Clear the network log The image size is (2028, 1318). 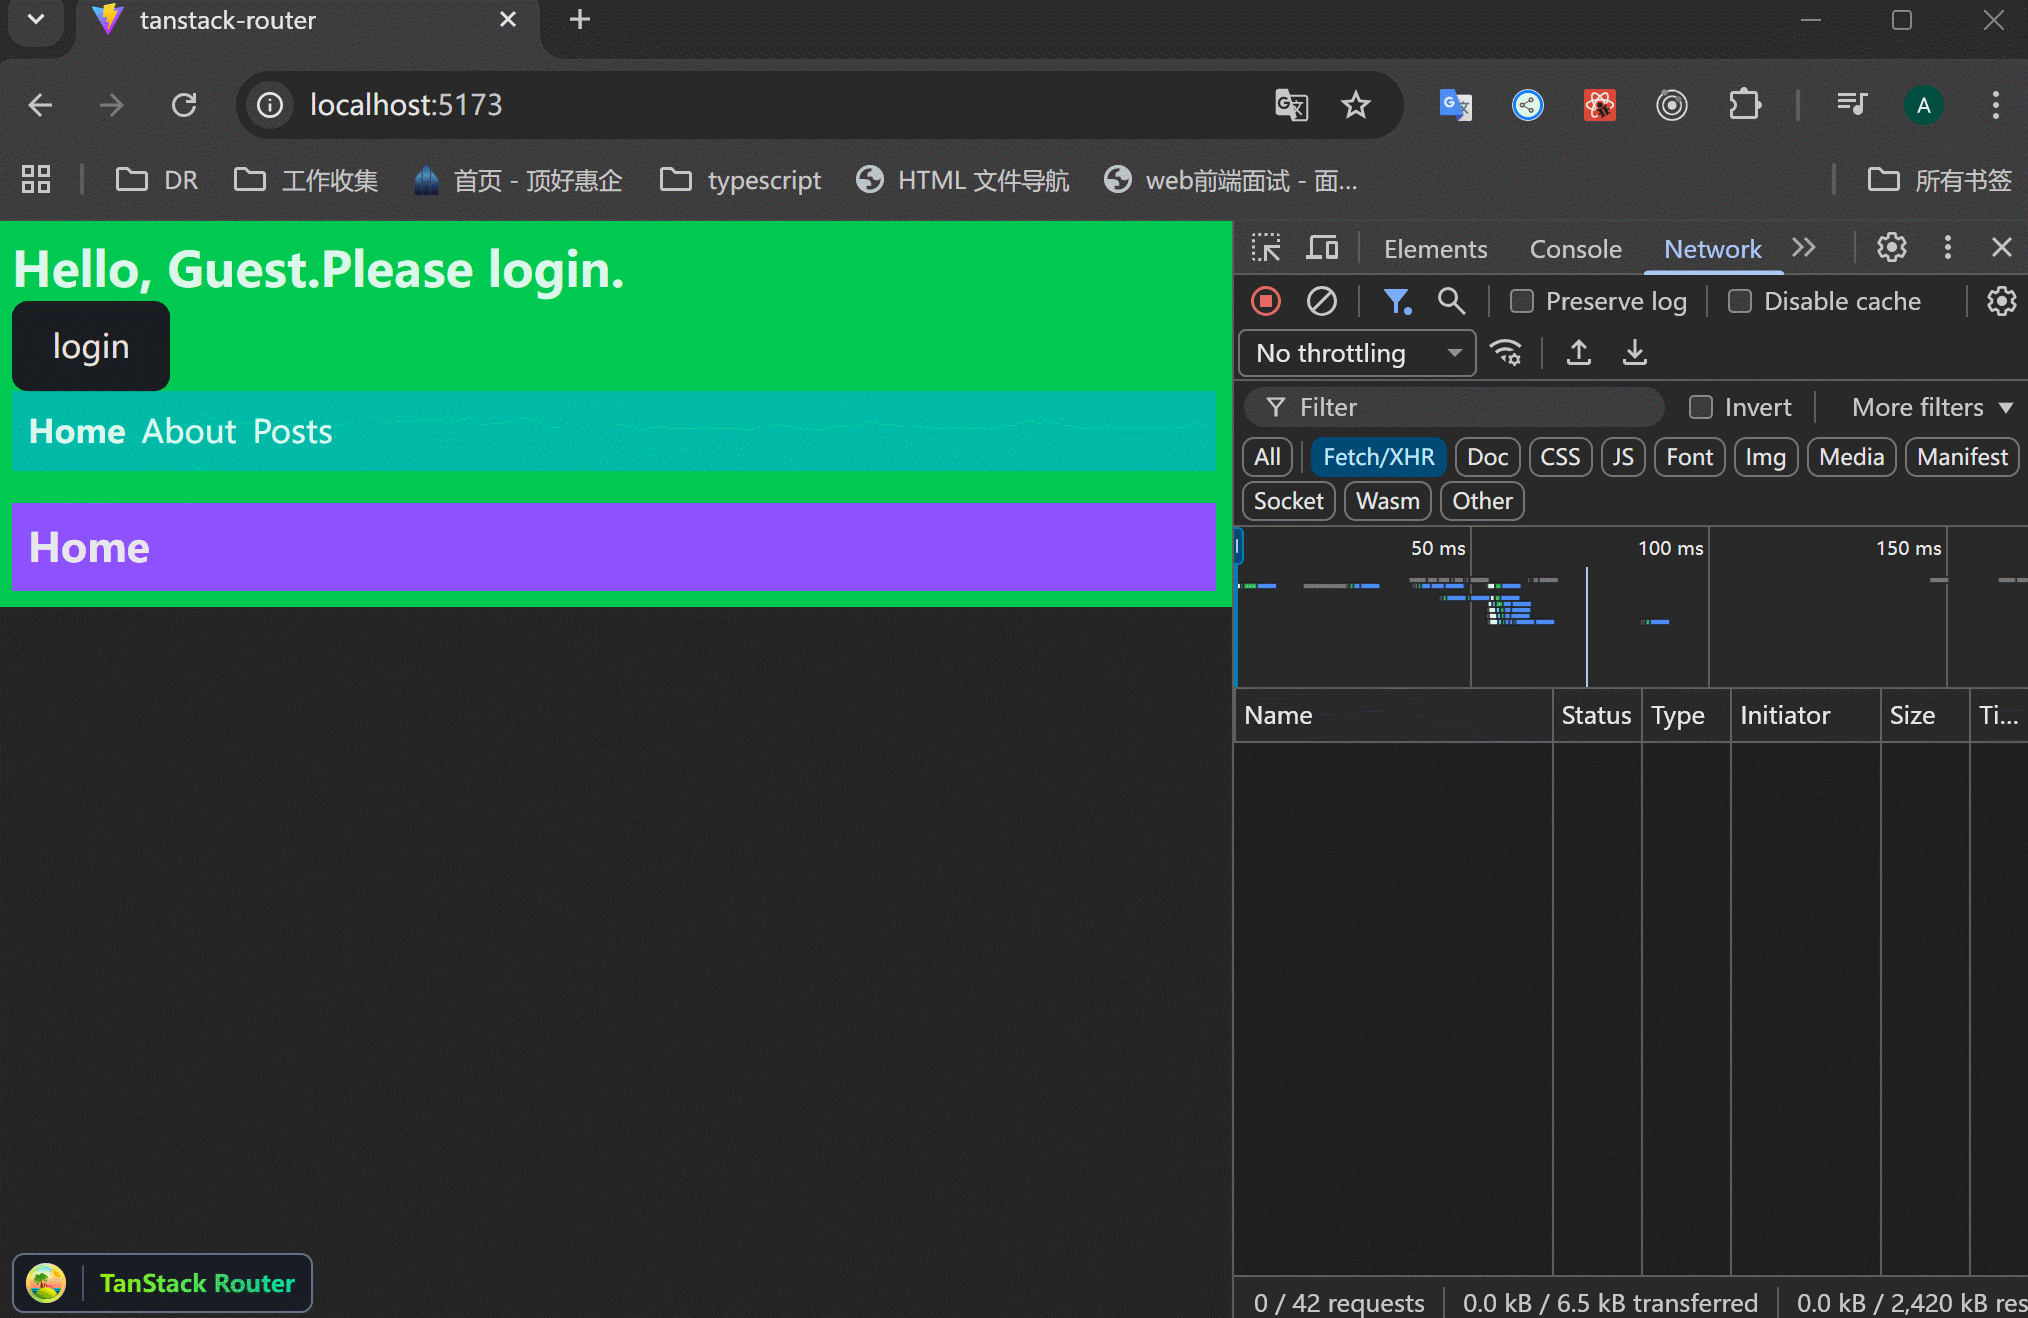coord(1321,301)
